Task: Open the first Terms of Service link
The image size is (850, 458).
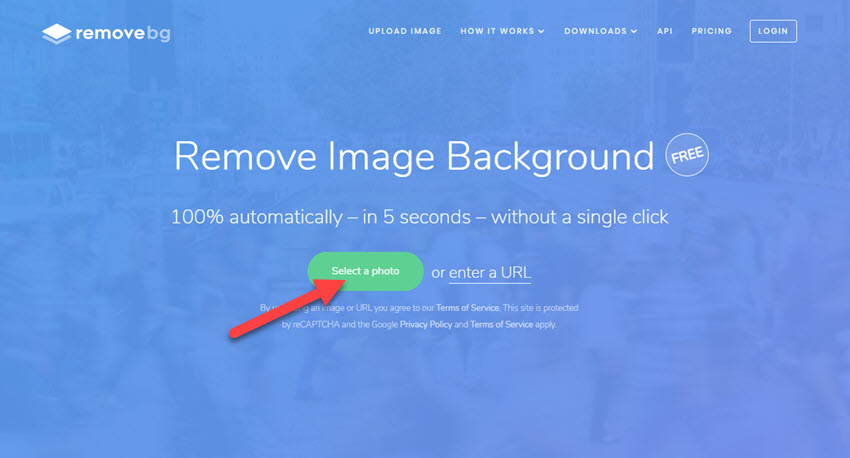Action: (467, 308)
